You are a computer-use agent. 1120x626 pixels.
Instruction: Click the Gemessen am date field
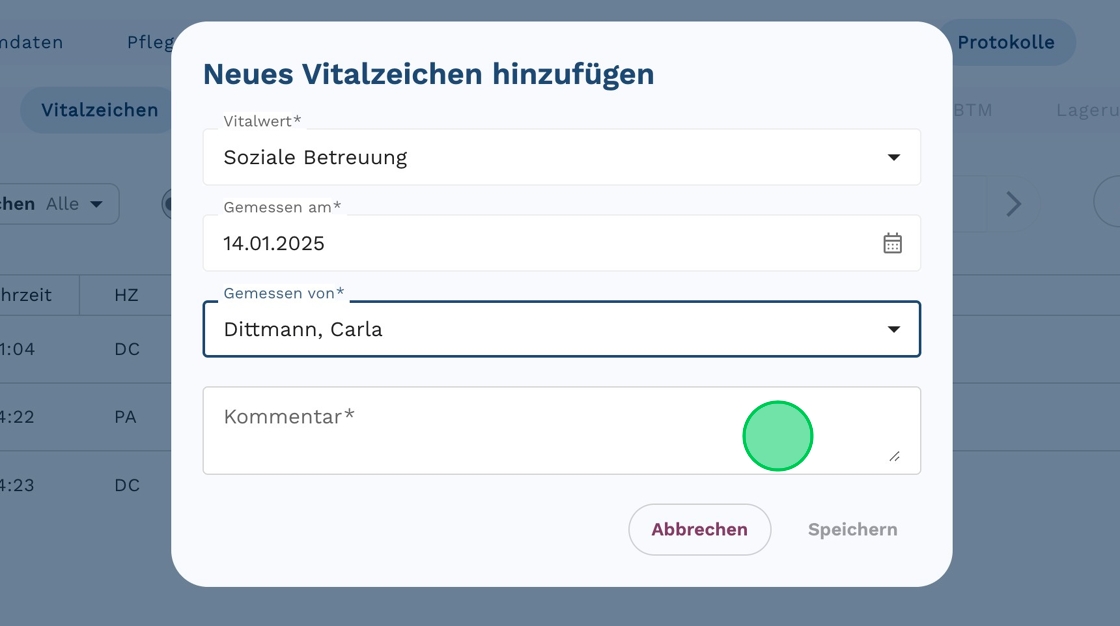coord(540,243)
